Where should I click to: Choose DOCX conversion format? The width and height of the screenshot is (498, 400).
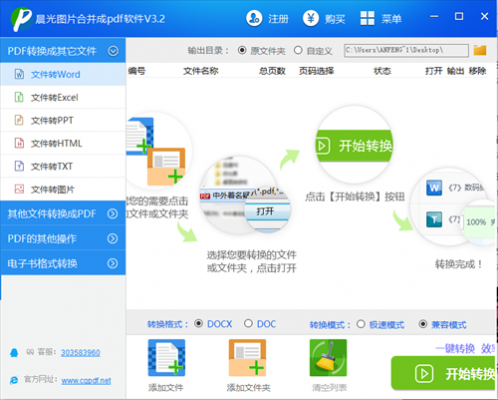[199, 324]
